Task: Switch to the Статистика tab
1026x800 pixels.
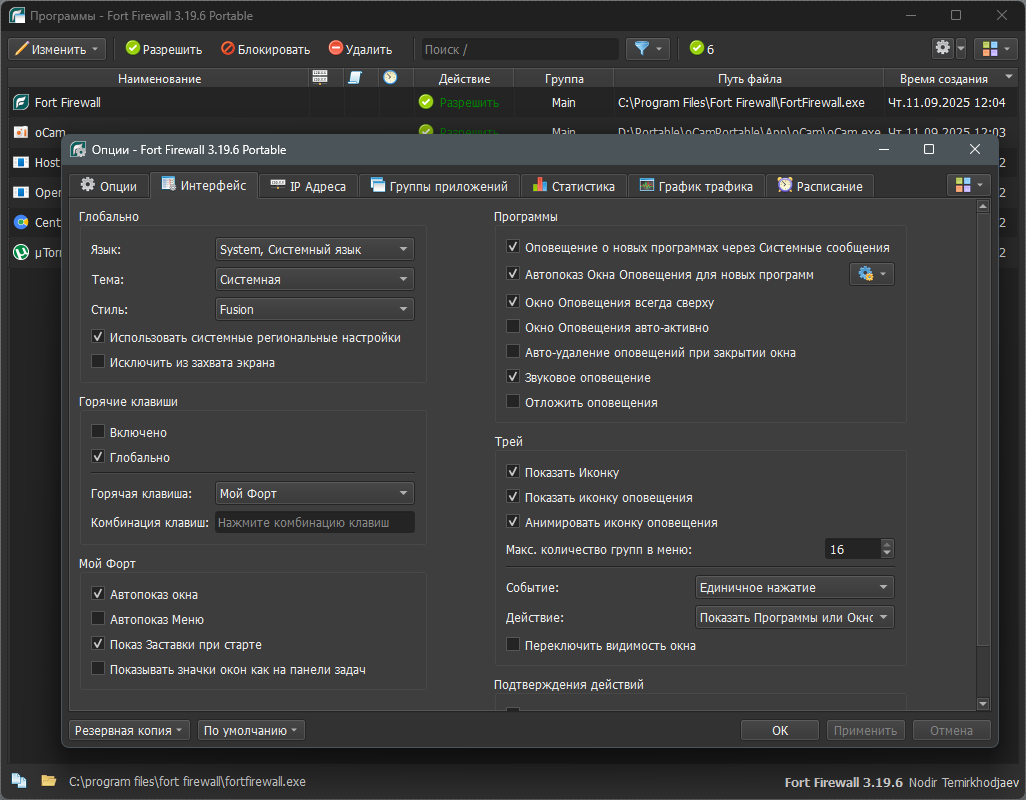Action: (574, 186)
